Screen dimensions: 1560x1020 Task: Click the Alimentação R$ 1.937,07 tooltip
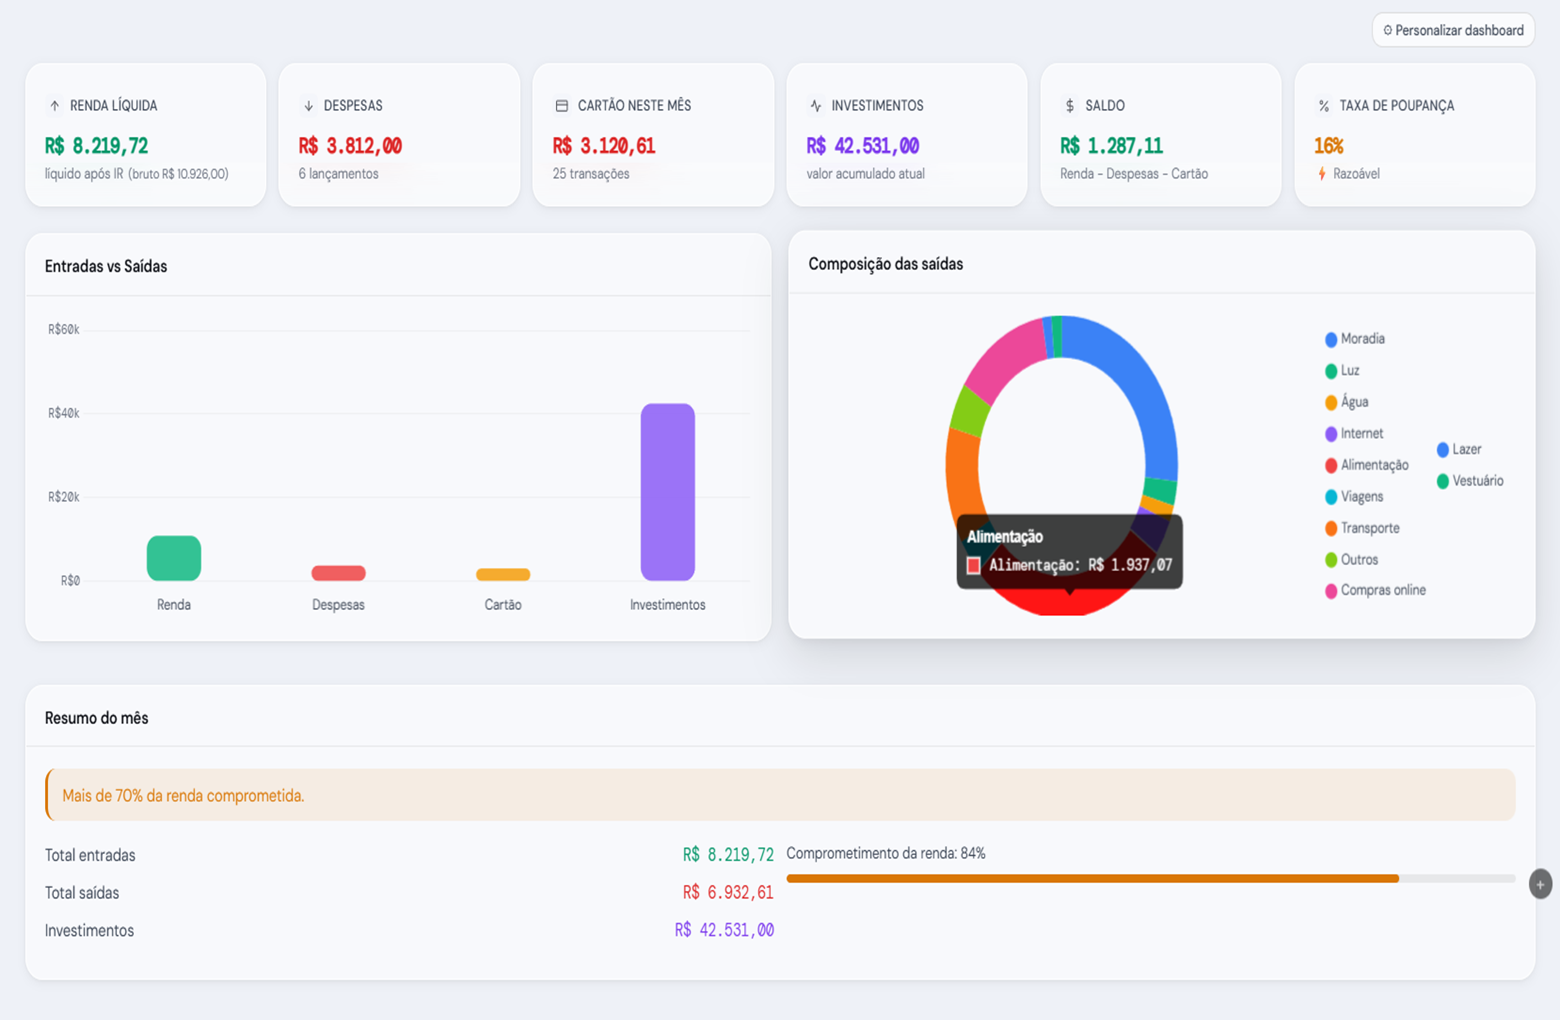(x=1070, y=552)
